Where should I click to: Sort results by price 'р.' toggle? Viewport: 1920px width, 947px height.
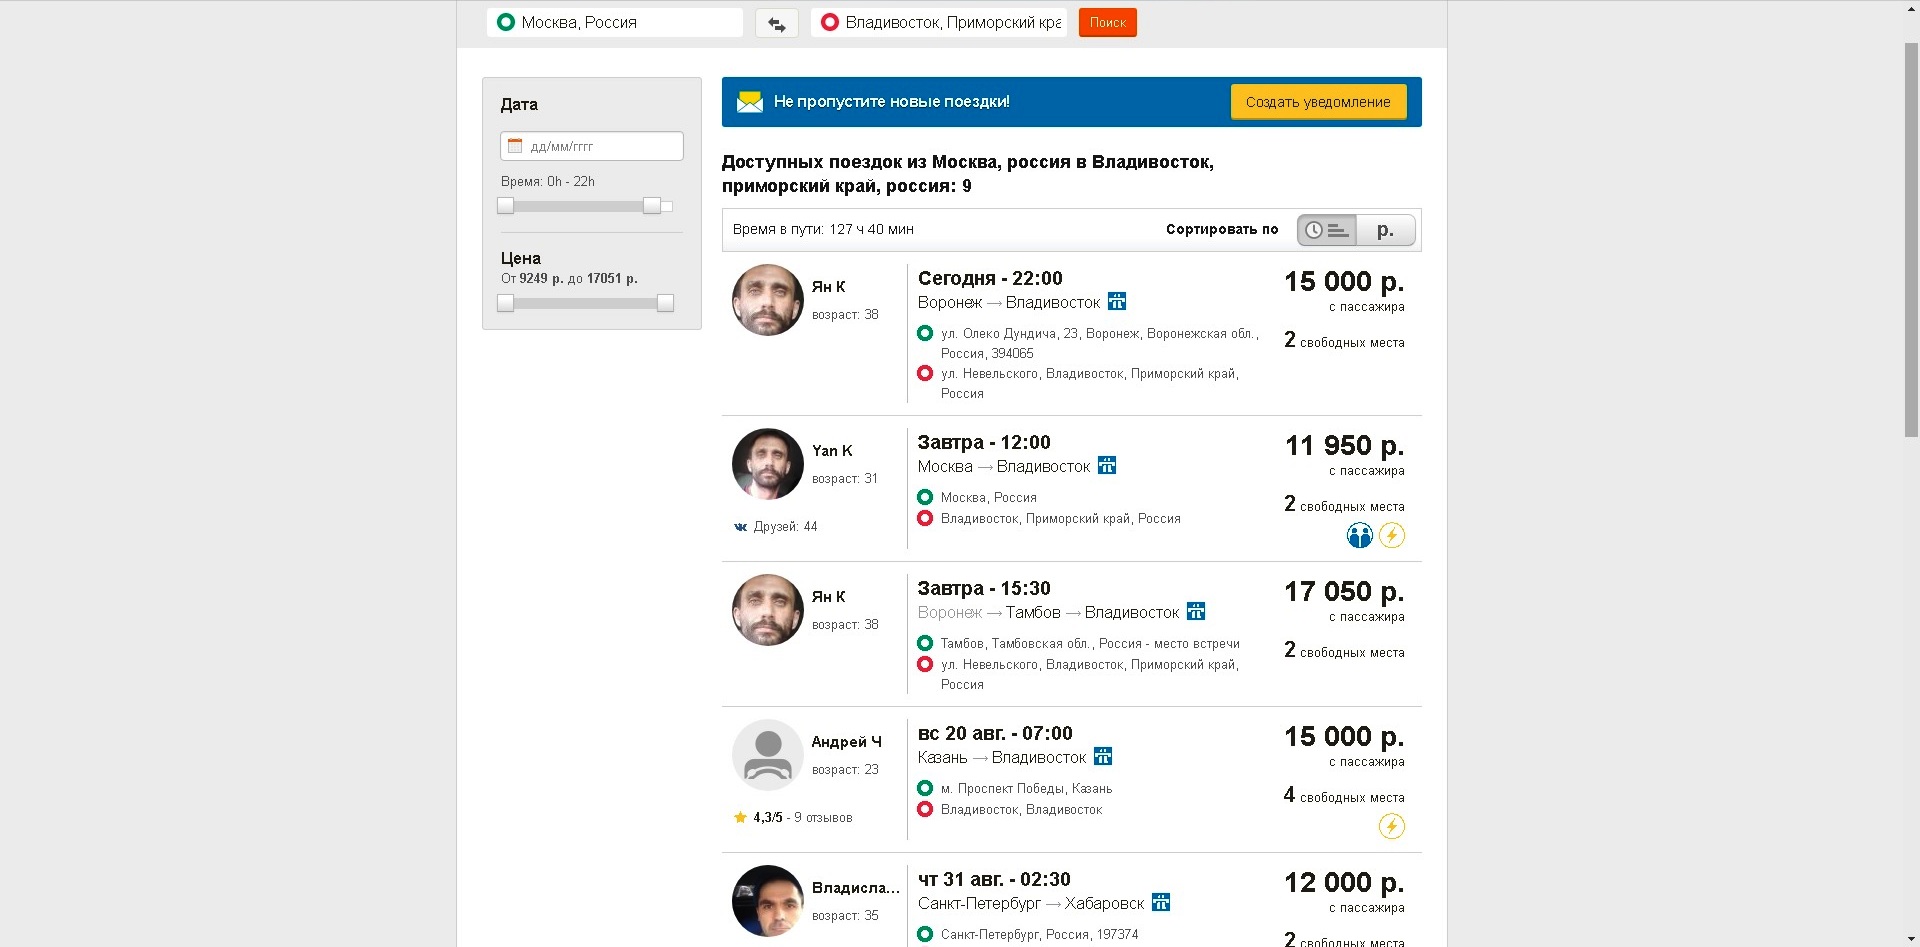[x=1385, y=230]
